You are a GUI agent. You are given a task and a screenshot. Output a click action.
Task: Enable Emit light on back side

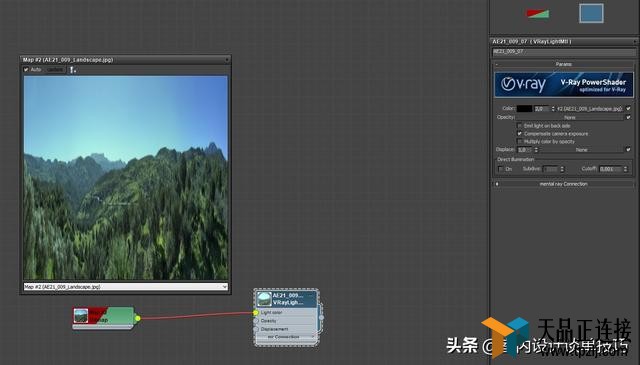pyautogui.click(x=520, y=126)
